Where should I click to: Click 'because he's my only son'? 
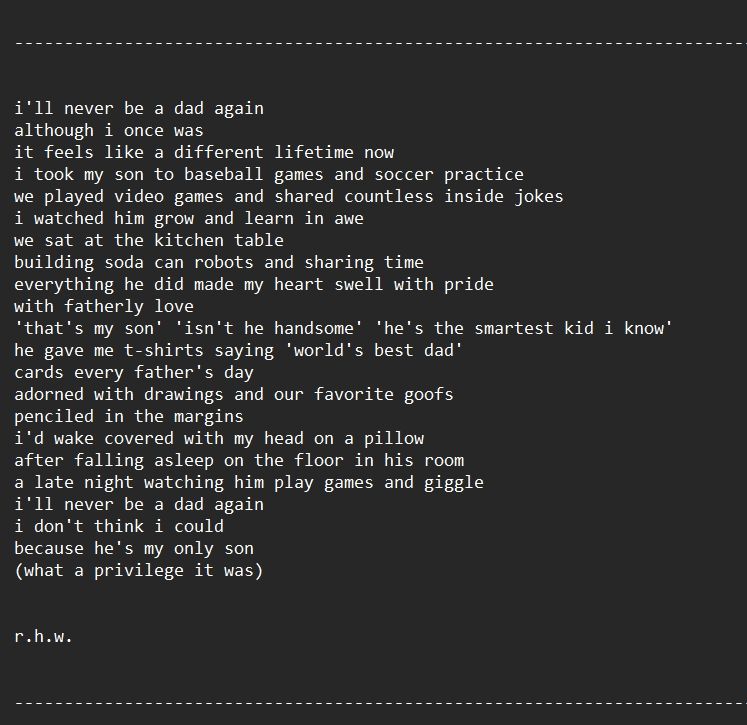point(134,548)
